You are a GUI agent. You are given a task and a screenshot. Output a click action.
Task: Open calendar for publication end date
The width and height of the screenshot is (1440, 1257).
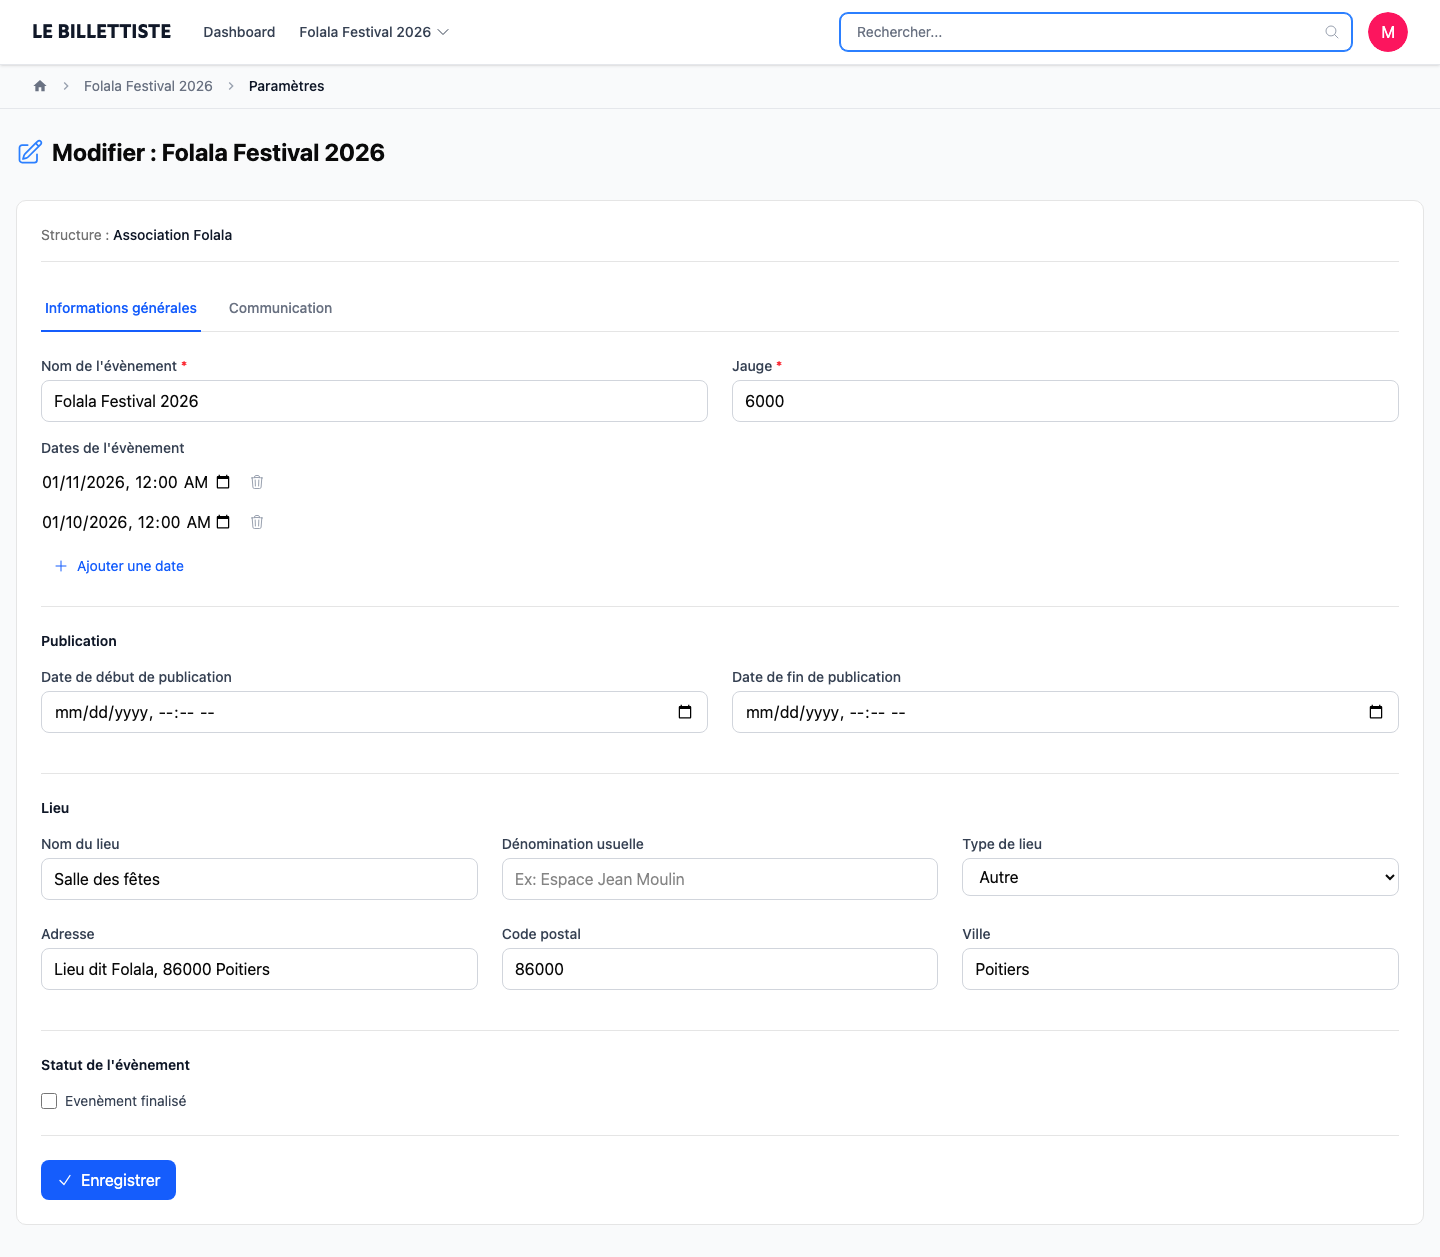point(1376,712)
